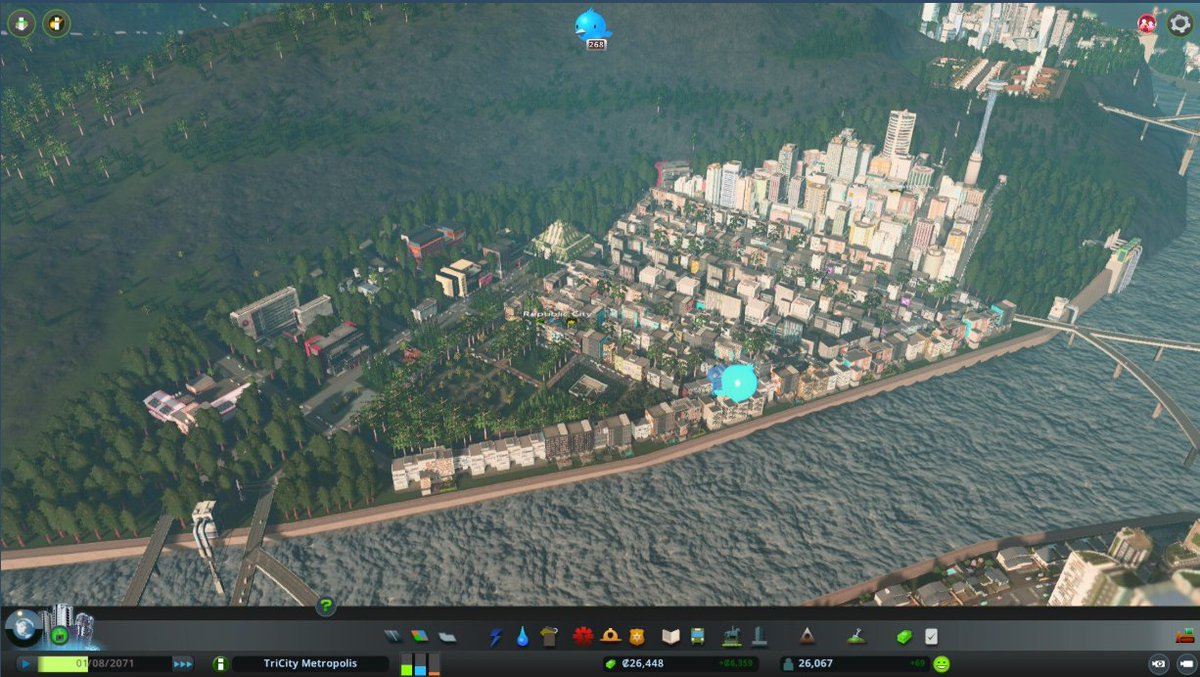Image resolution: width=1200 pixels, height=677 pixels.
Task: Click the weekly income change value
Action: [735, 663]
